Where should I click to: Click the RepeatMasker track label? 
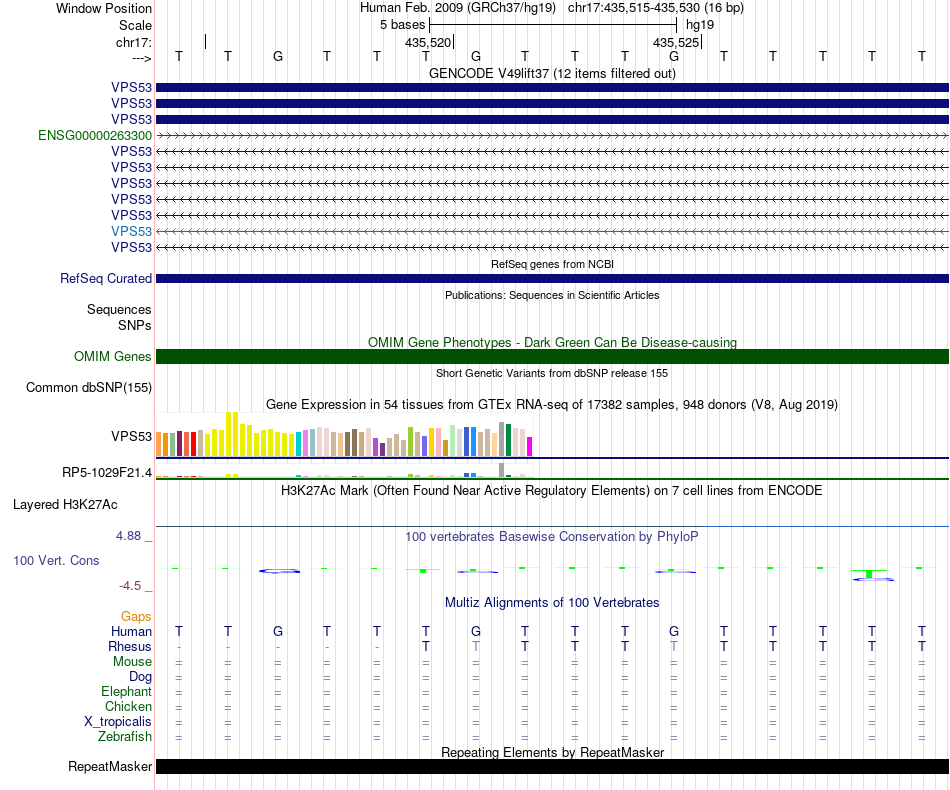coord(110,766)
